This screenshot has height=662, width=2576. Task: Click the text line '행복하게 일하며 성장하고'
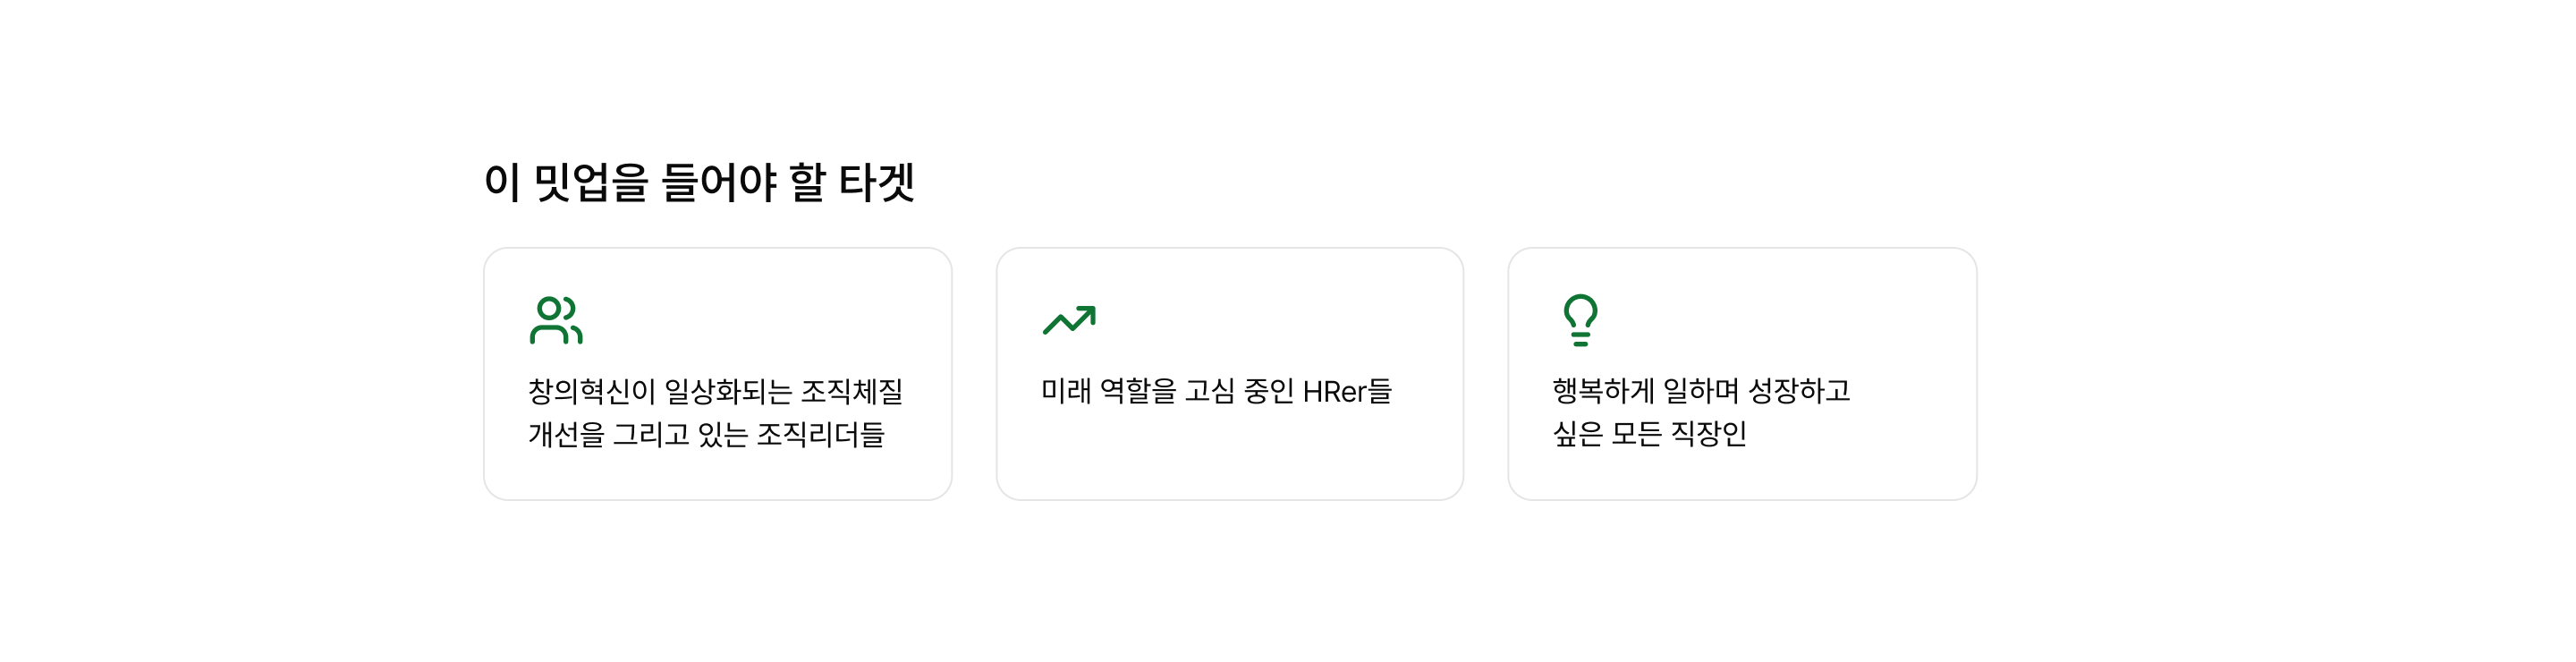coord(1701,391)
